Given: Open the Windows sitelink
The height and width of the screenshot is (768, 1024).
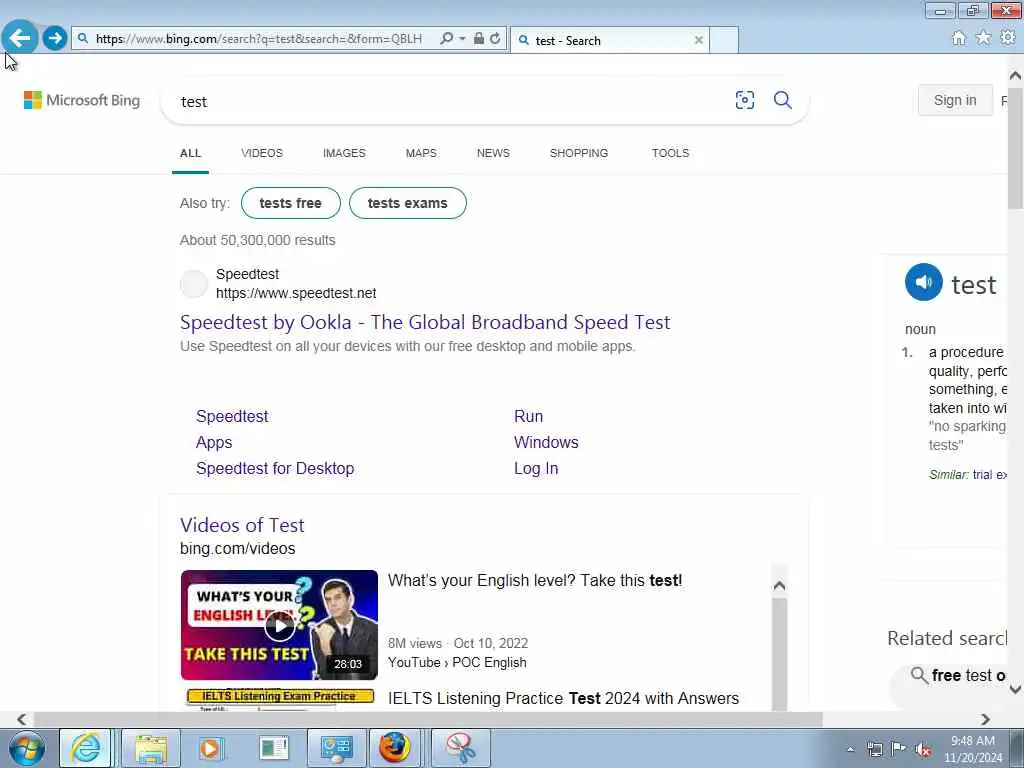Looking at the screenshot, I should [546, 442].
